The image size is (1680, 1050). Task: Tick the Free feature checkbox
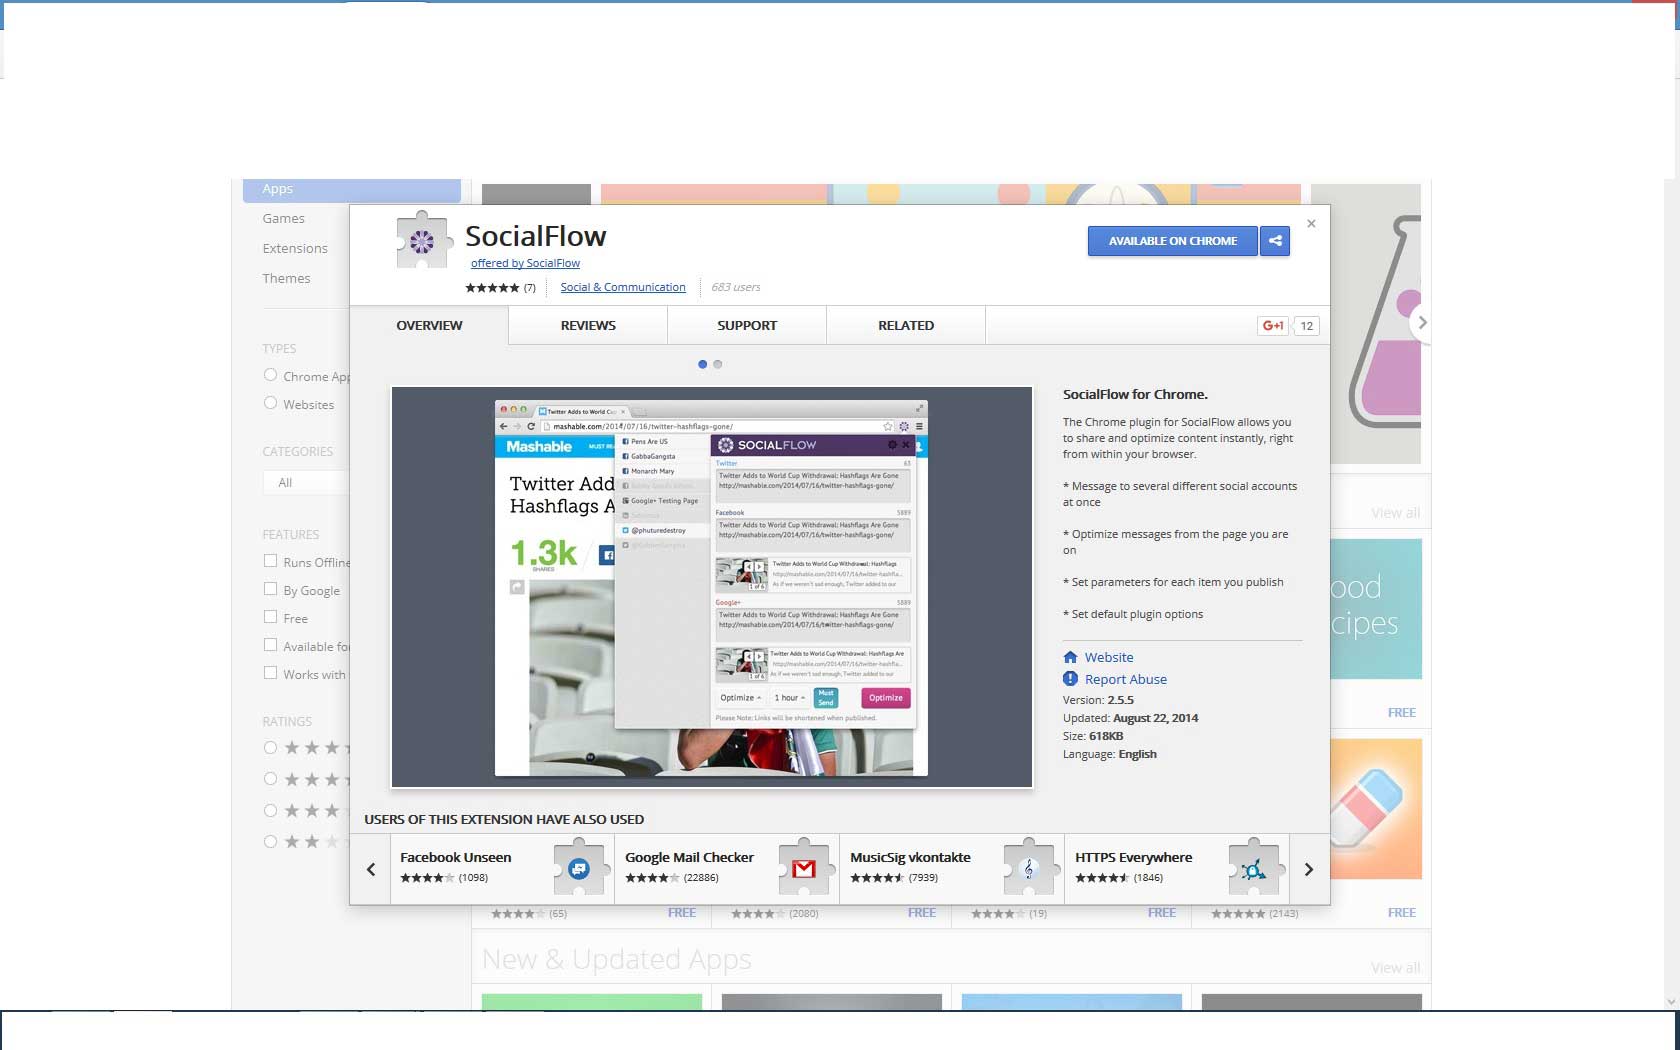(270, 617)
